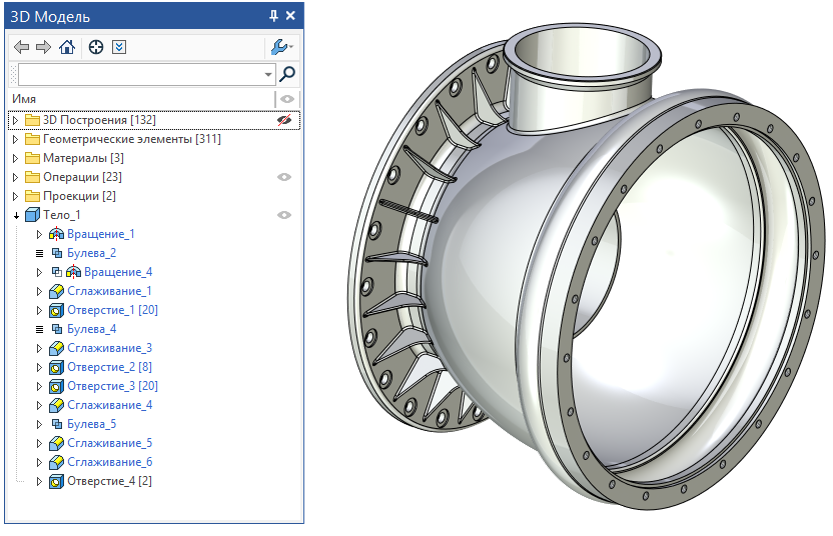Click the Вращение_4 rotation icon
Image resolution: width=833 pixels, height=536 pixels.
[73, 272]
